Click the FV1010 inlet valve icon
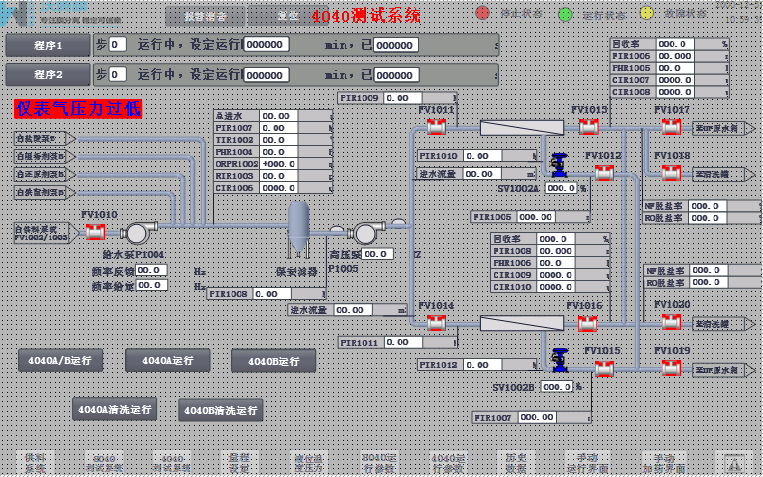763x477 pixels. pos(95,232)
